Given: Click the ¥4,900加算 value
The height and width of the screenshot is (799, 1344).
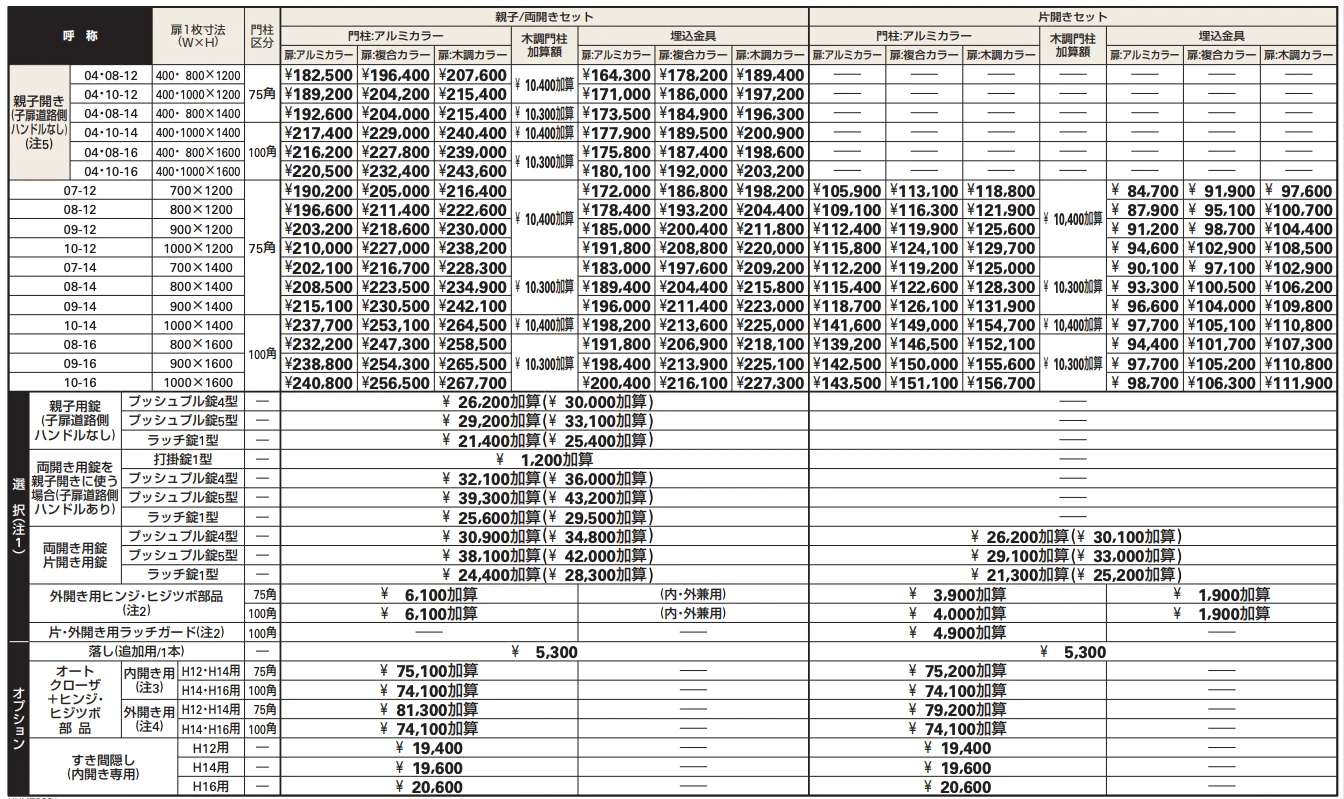Looking at the screenshot, I should (x=957, y=632).
